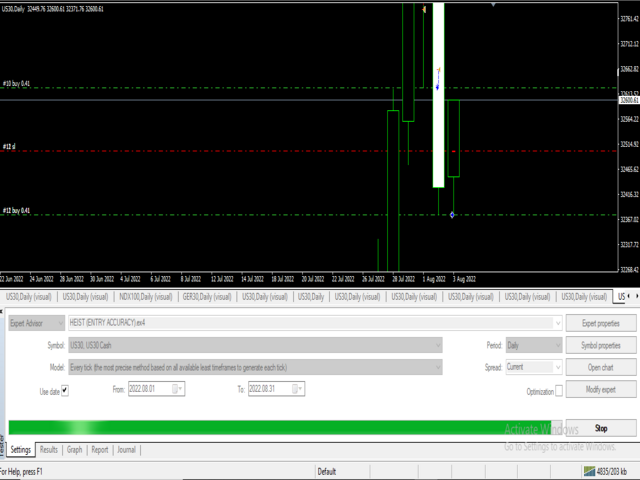Click the connection status bars icon

(x=589, y=471)
